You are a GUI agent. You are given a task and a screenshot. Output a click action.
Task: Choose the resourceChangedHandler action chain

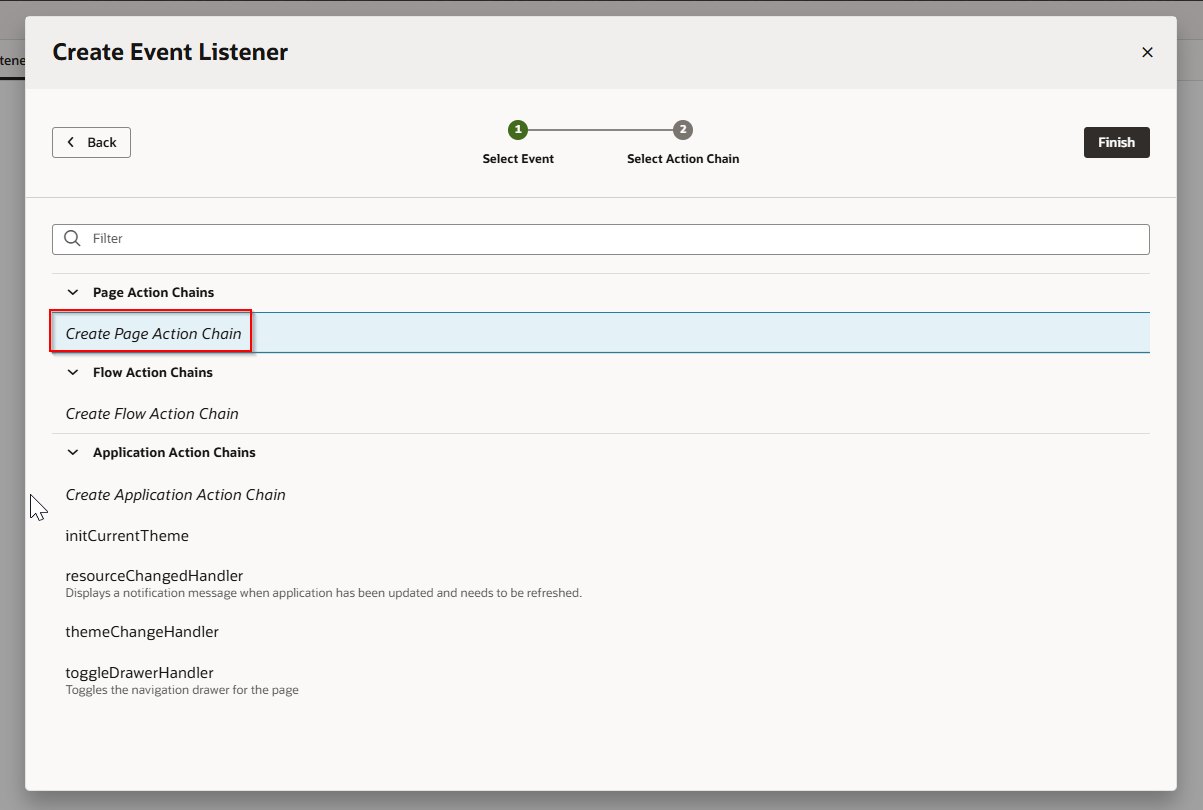pos(154,576)
